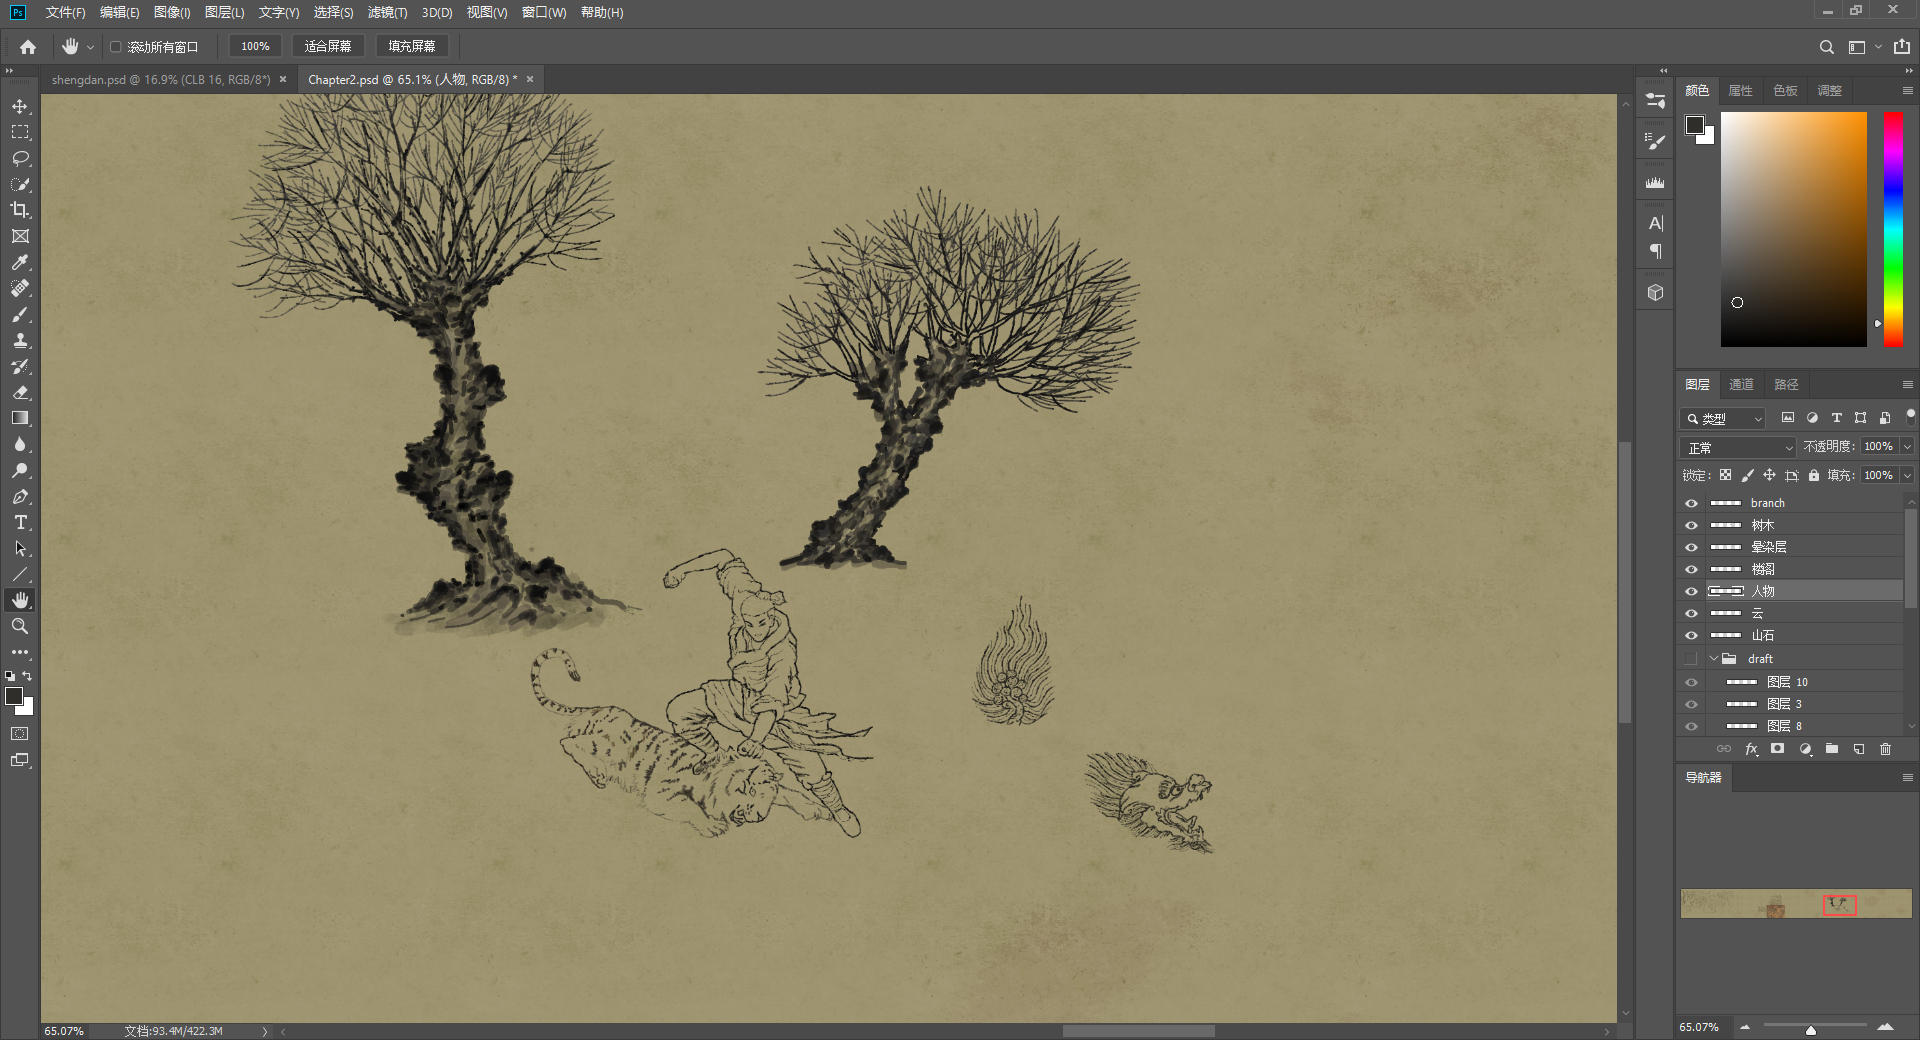
Task: Select the Type tool
Action: 20,522
